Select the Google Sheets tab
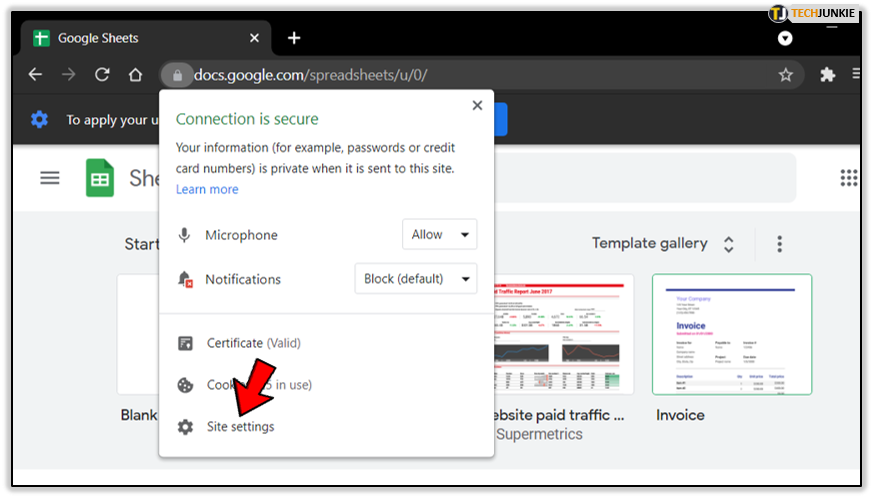Viewport: 873px width, 498px height. [x=146, y=38]
